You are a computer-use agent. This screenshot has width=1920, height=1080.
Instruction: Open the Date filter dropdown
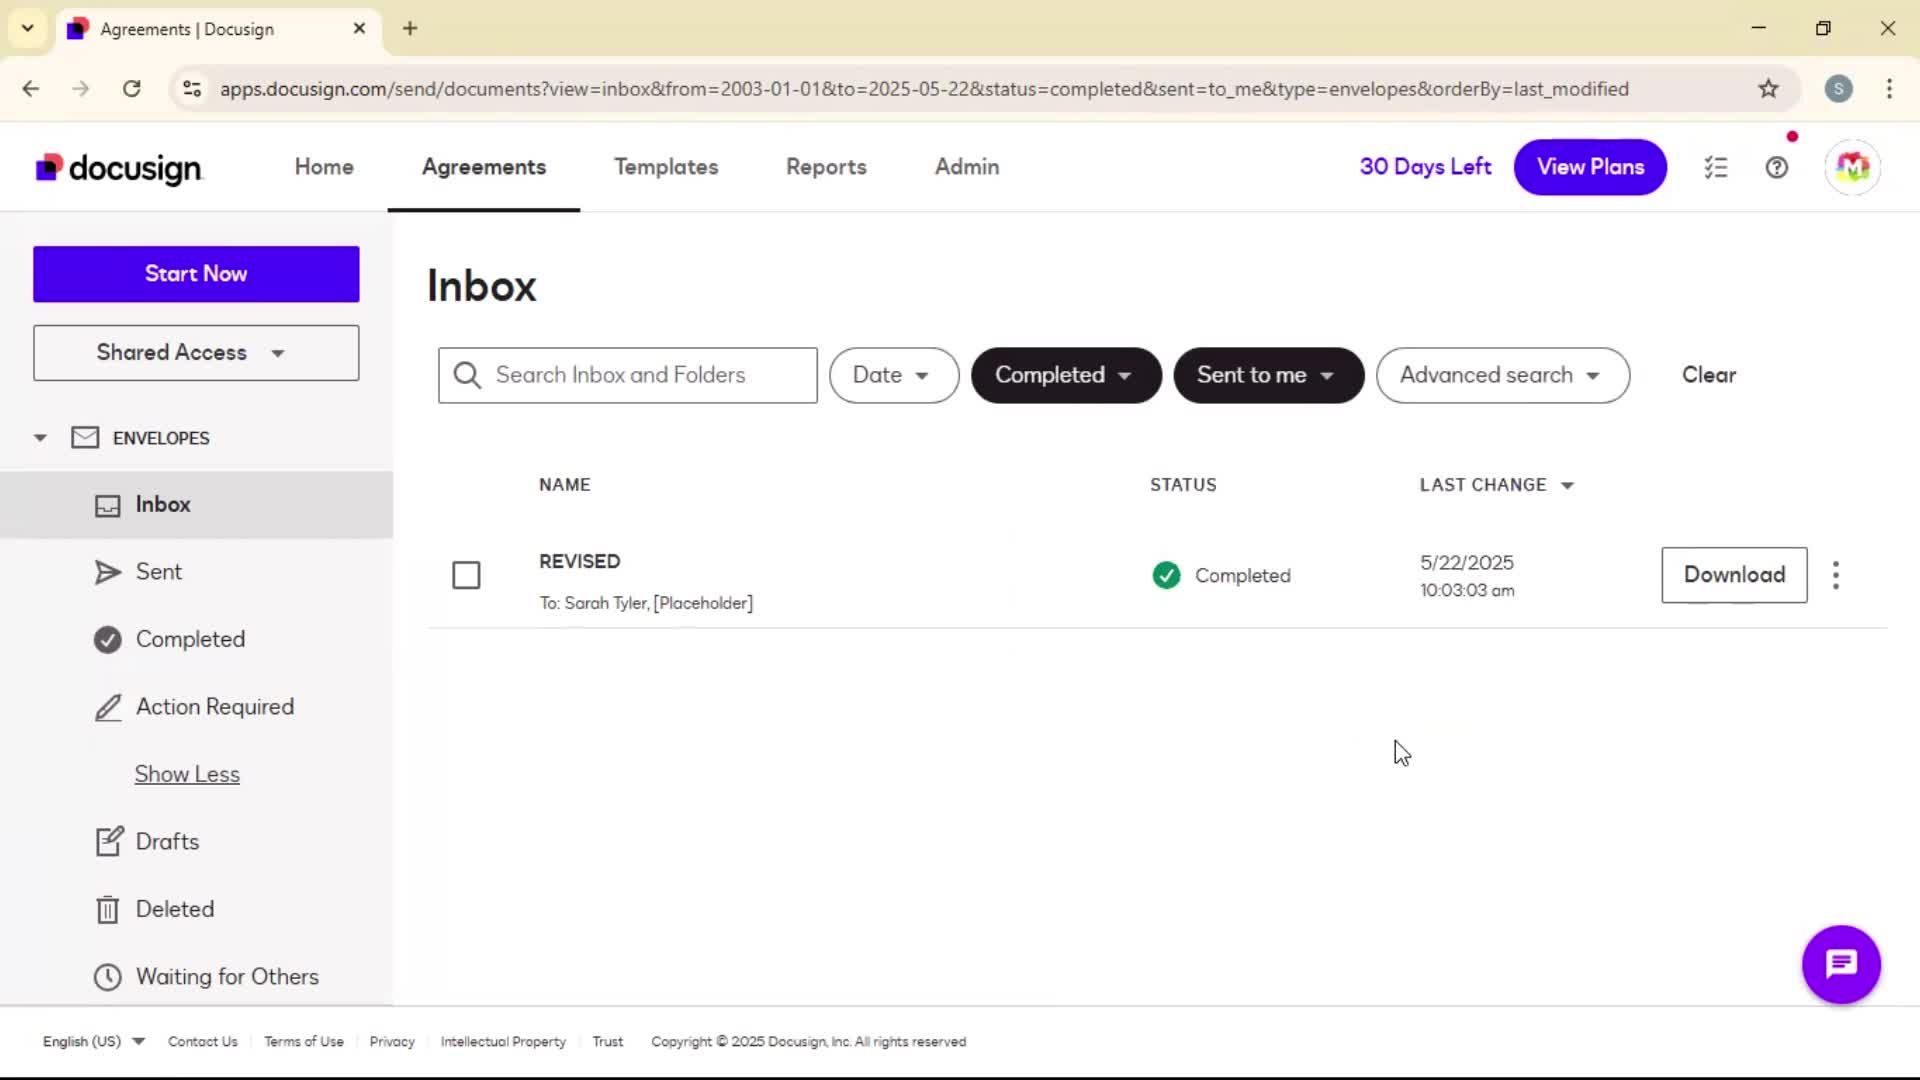pyautogui.click(x=894, y=375)
